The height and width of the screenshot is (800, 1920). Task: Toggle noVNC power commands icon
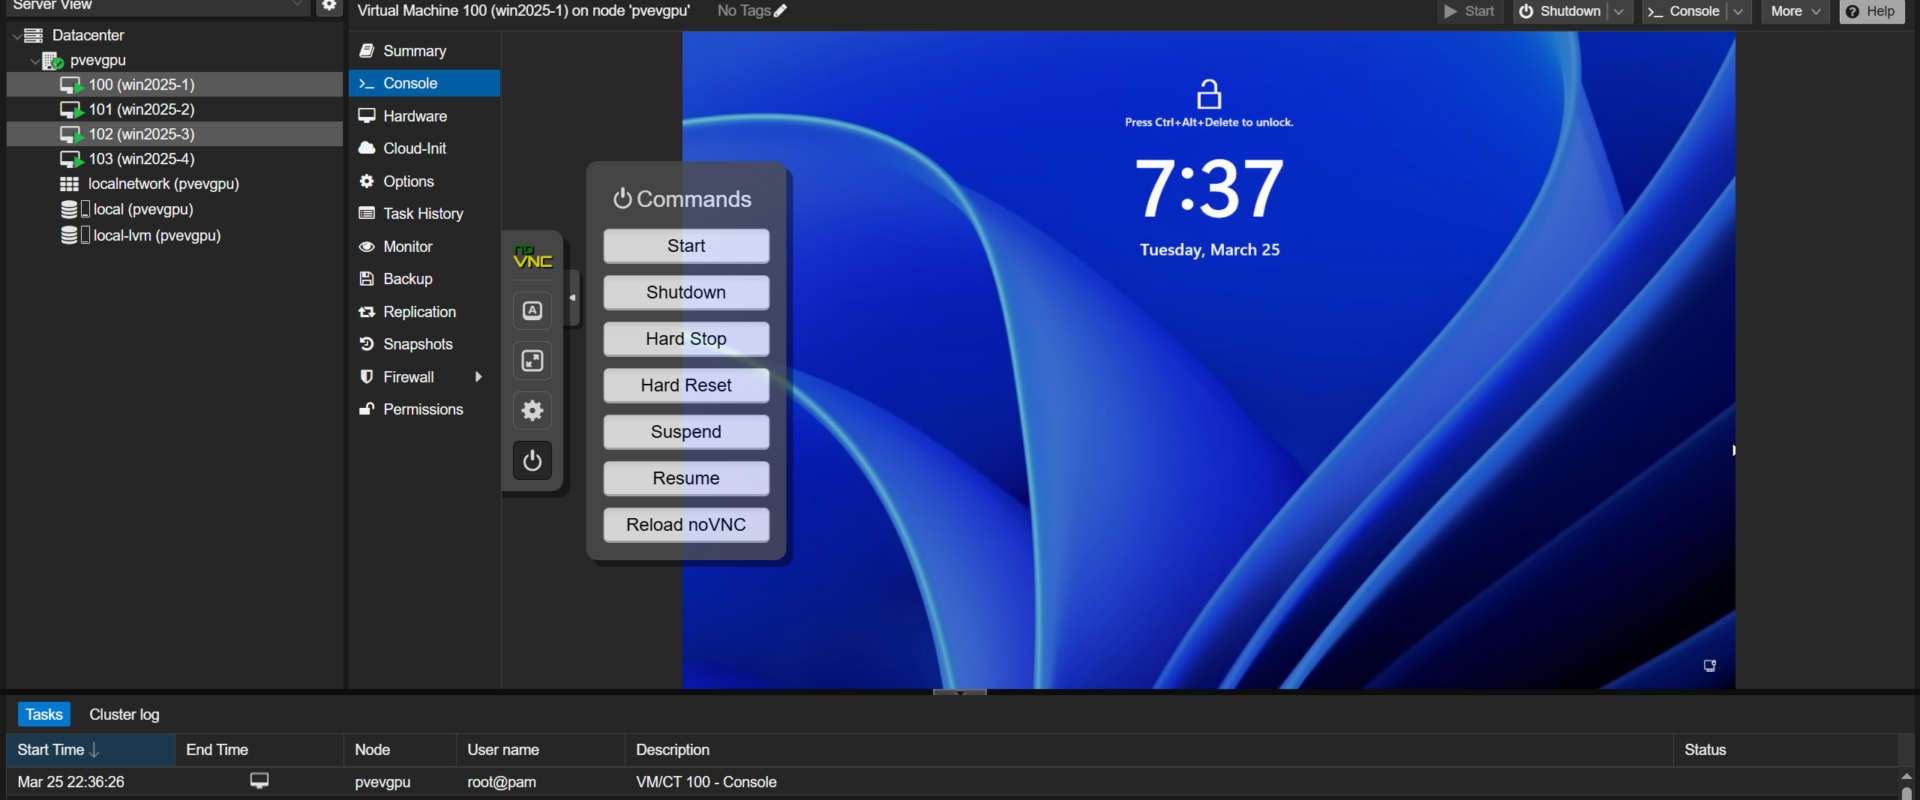click(532, 460)
